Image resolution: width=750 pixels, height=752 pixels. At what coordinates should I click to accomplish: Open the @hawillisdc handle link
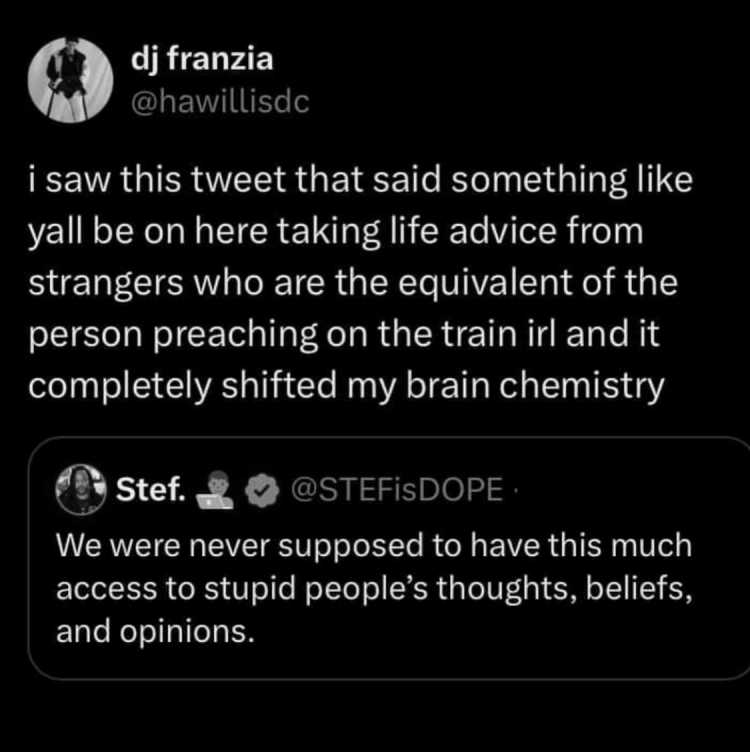point(220,102)
